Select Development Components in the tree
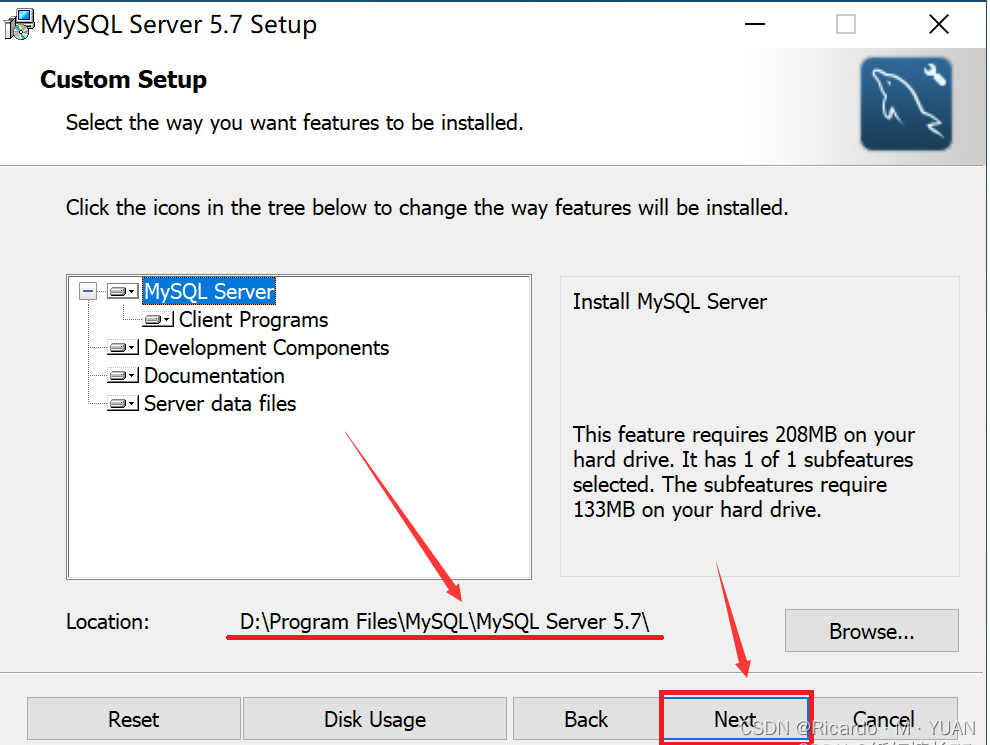Screen dimensions: 990x745 pos(266,348)
